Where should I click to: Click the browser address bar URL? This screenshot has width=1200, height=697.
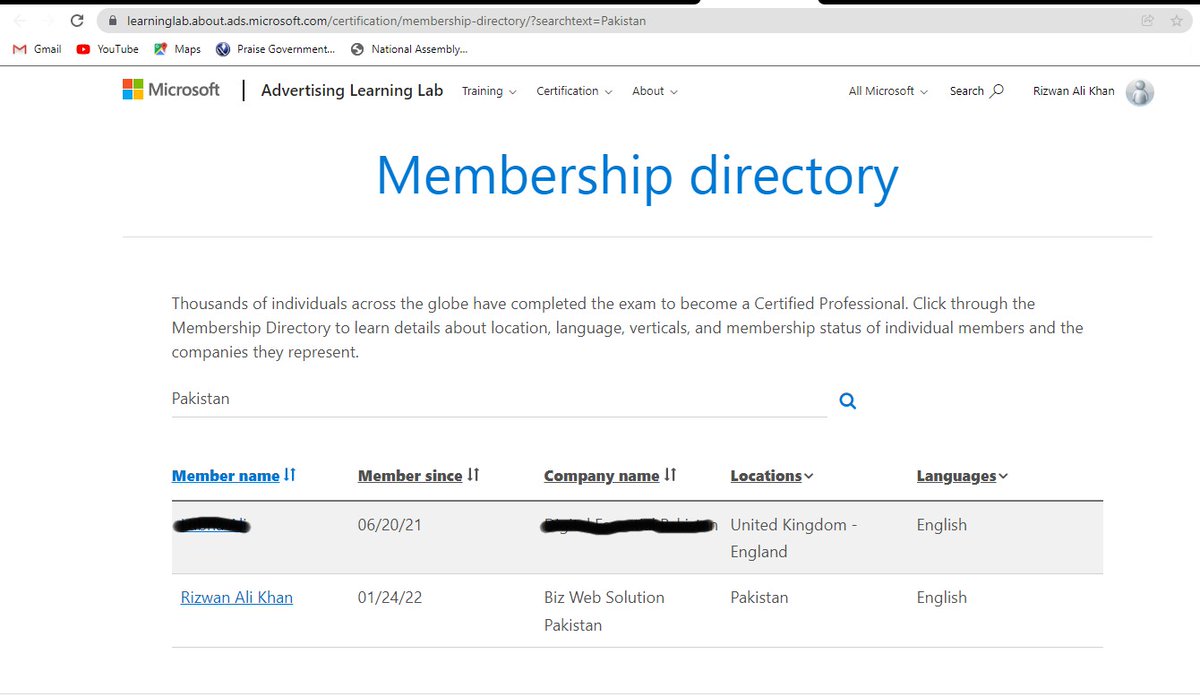click(386, 20)
